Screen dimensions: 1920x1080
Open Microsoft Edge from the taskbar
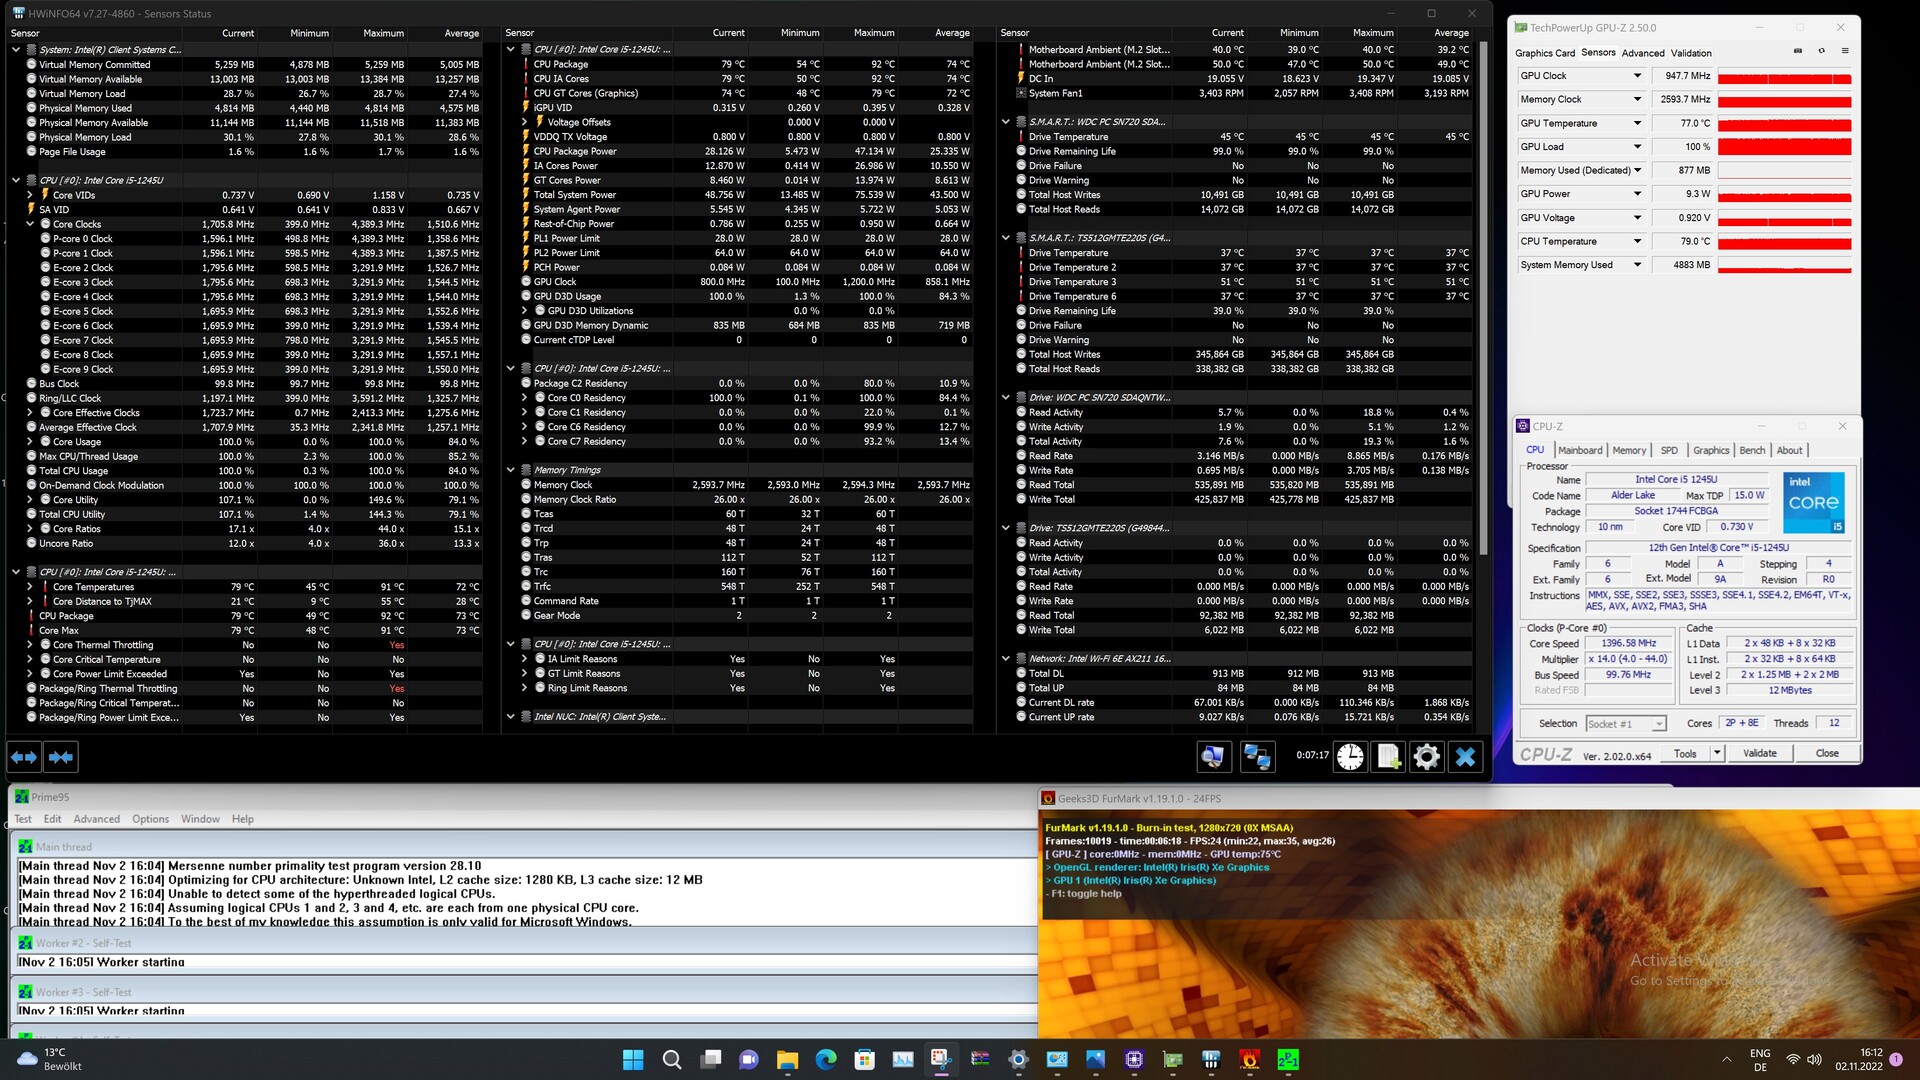[x=826, y=1060]
